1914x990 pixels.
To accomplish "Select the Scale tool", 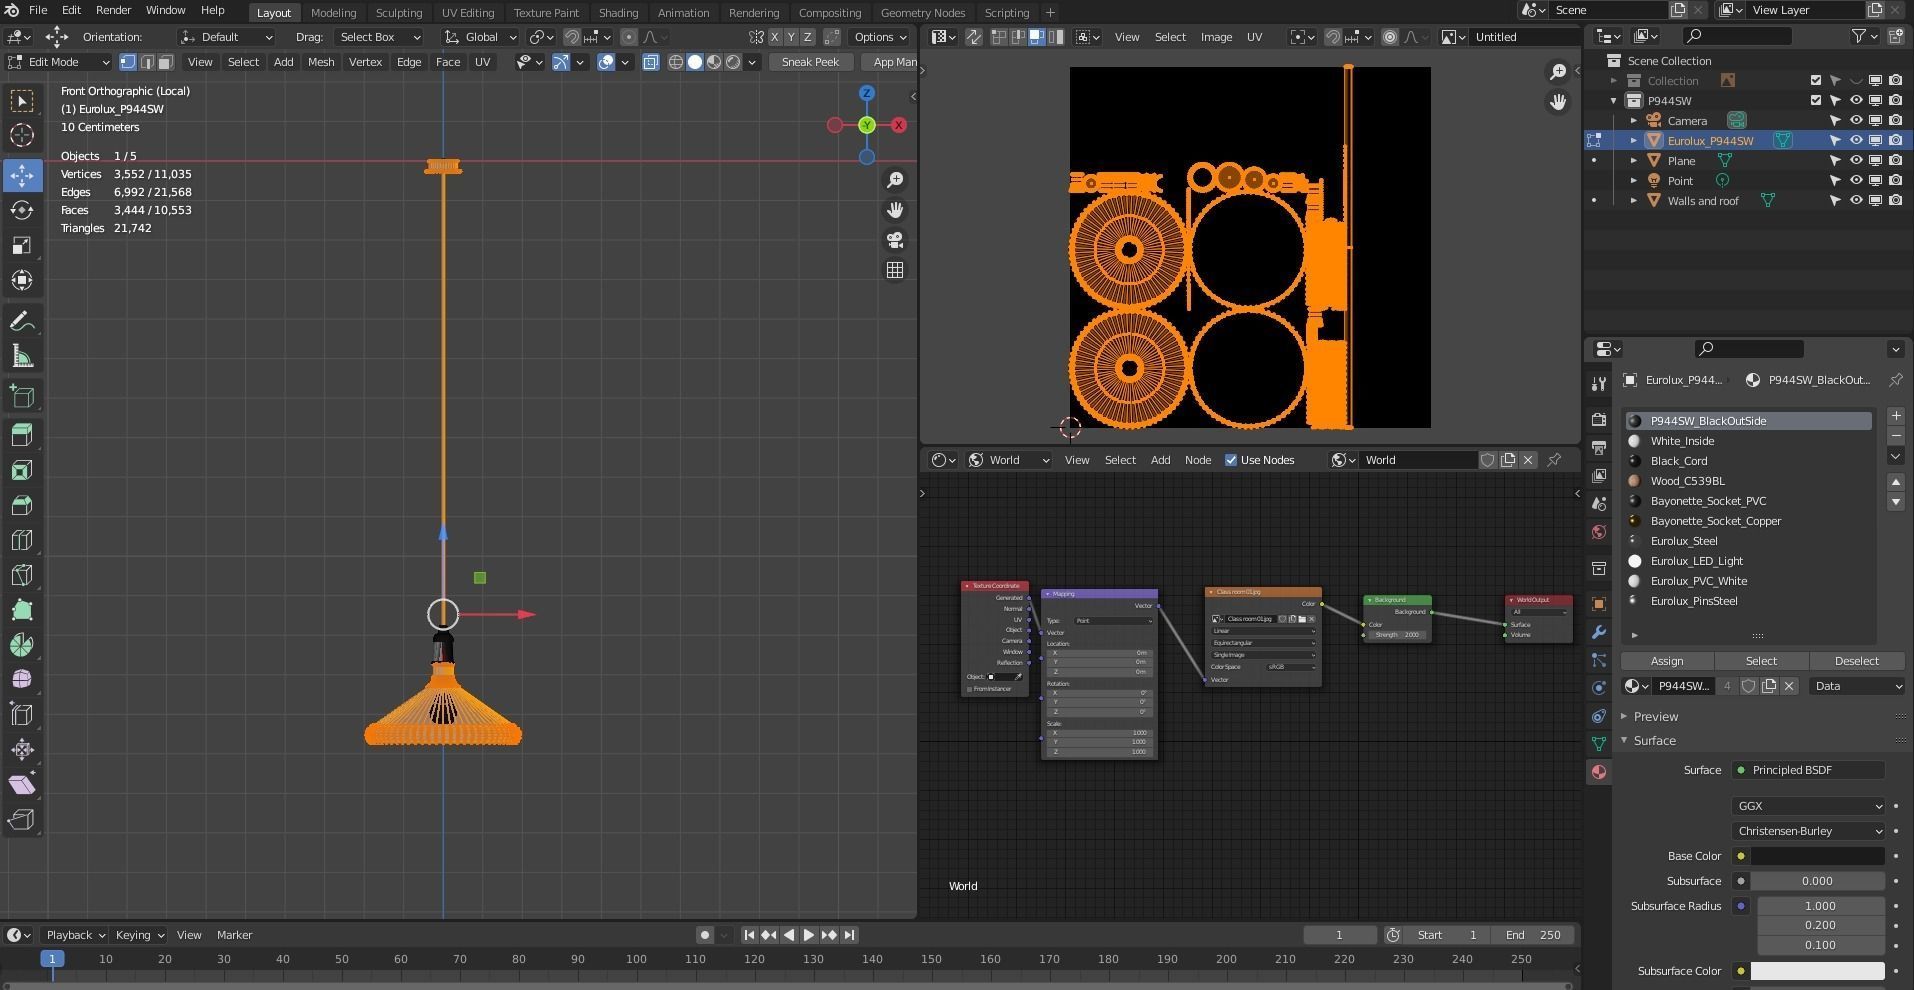I will coord(22,245).
